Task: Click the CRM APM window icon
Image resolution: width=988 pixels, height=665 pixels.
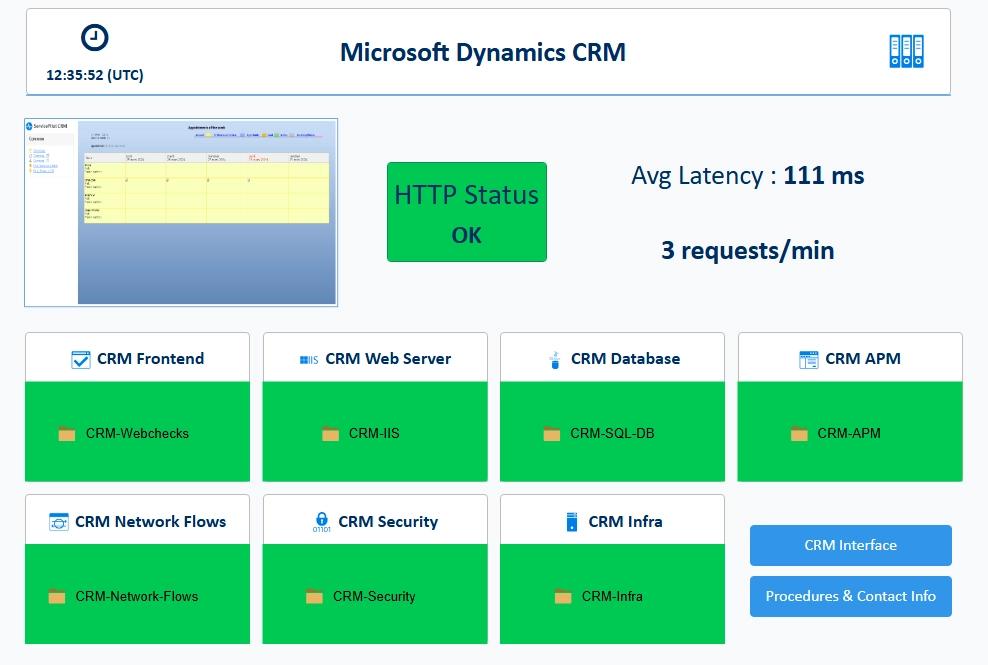Action: point(808,359)
